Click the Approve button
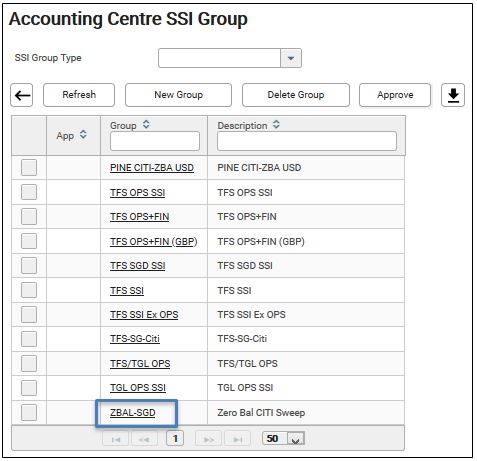 (395, 95)
